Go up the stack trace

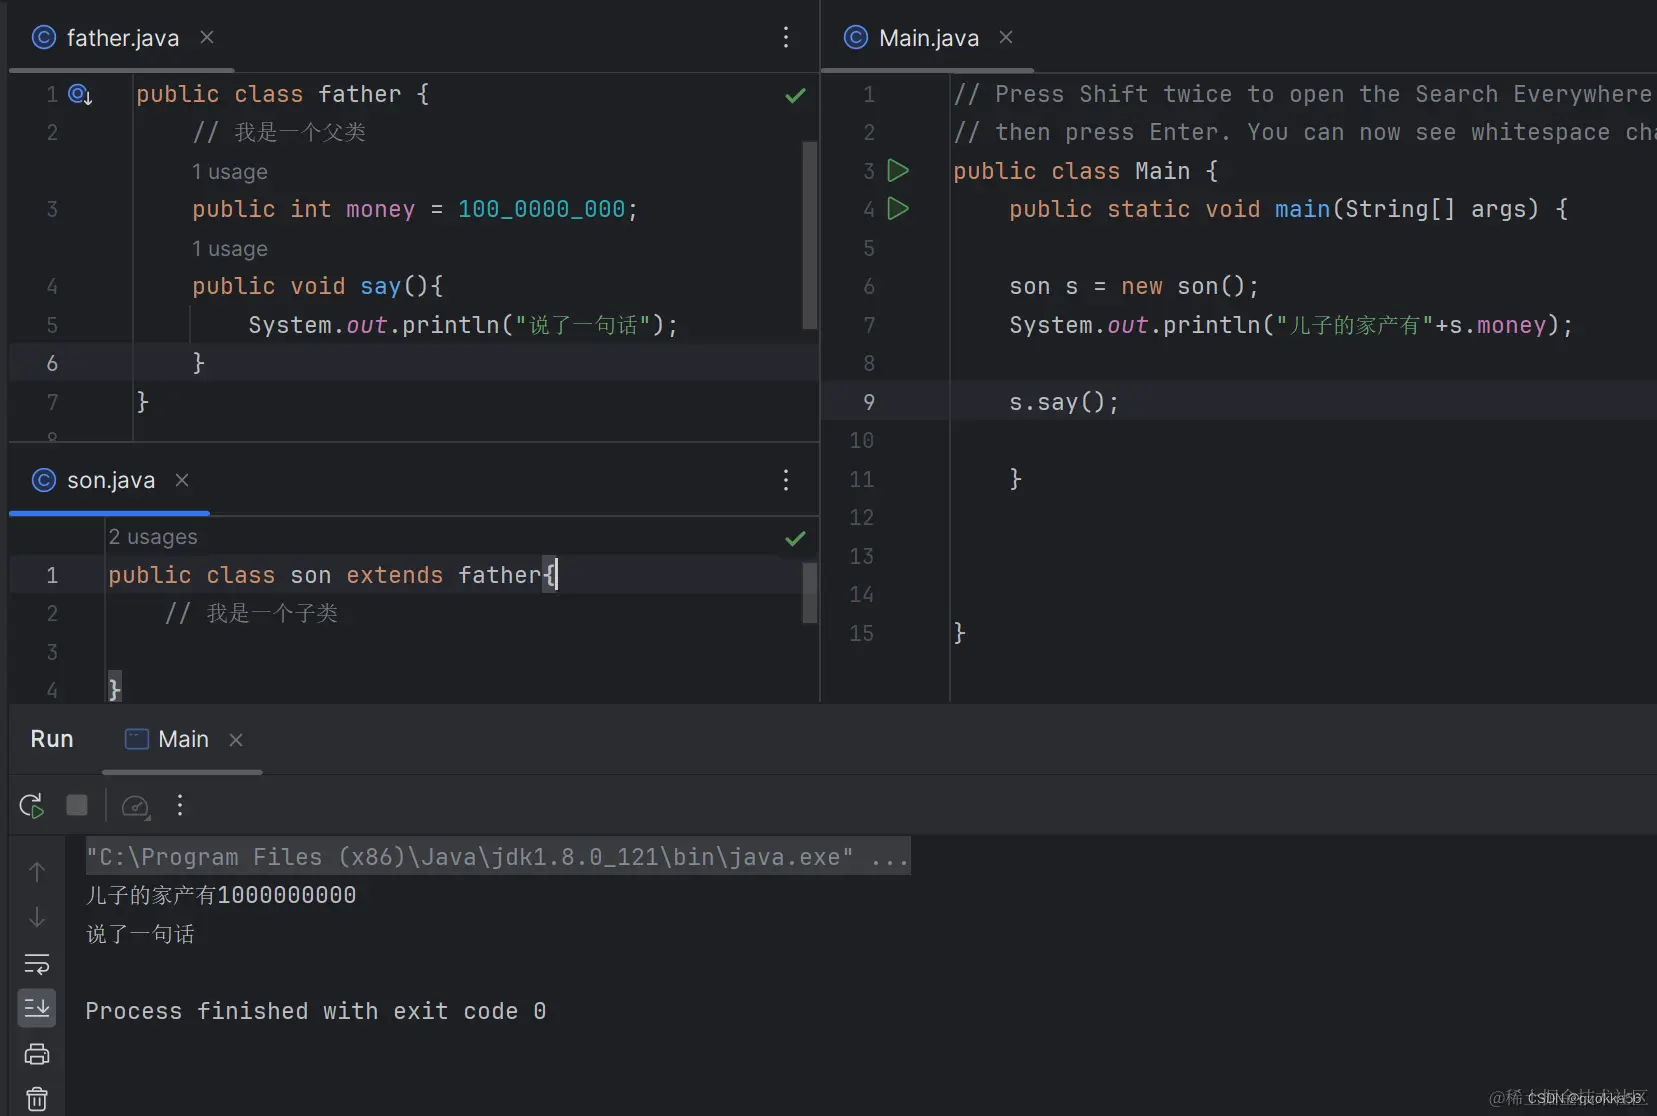(37, 872)
